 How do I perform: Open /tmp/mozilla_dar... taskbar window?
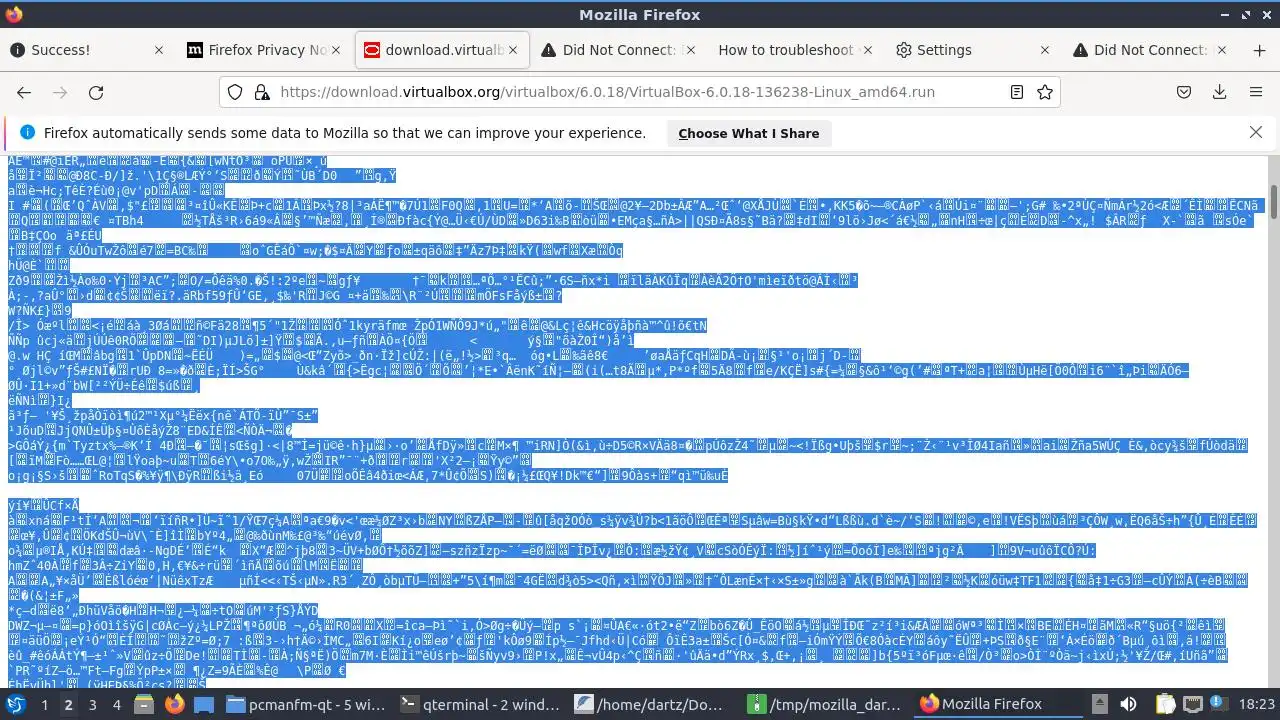click(x=828, y=704)
